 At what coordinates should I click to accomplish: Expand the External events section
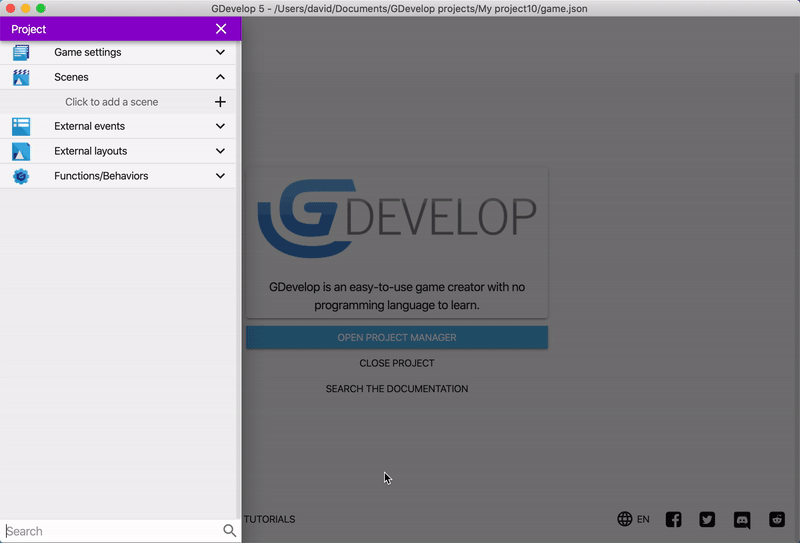coord(220,126)
